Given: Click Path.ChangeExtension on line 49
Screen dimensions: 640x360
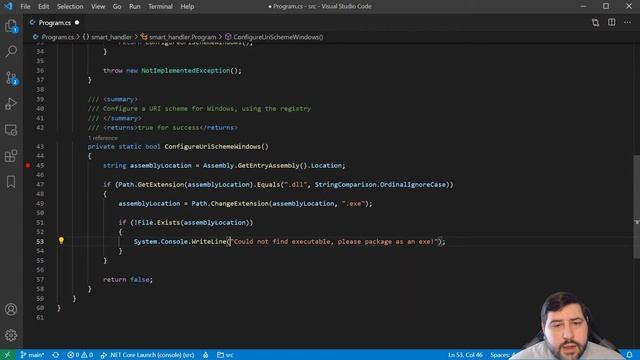Looking at the screenshot, I should click(230, 203).
